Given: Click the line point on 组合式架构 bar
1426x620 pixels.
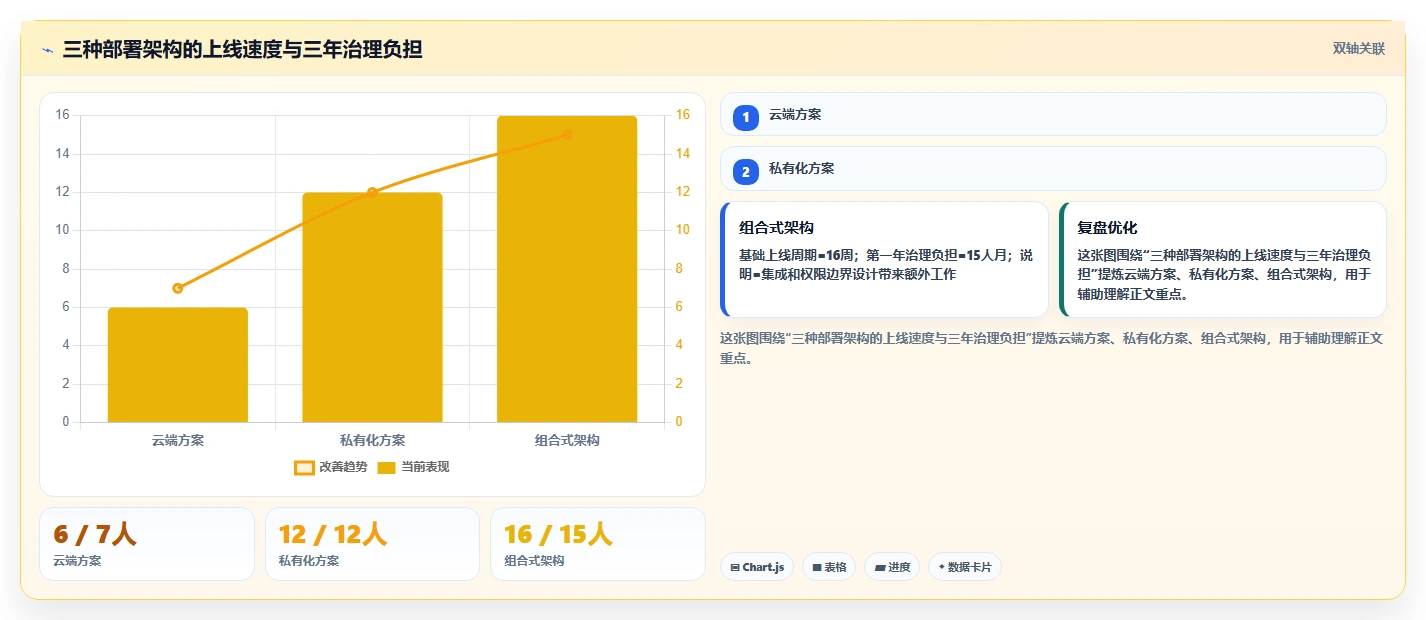Looking at the screenshot, I should tap(567, 135).
